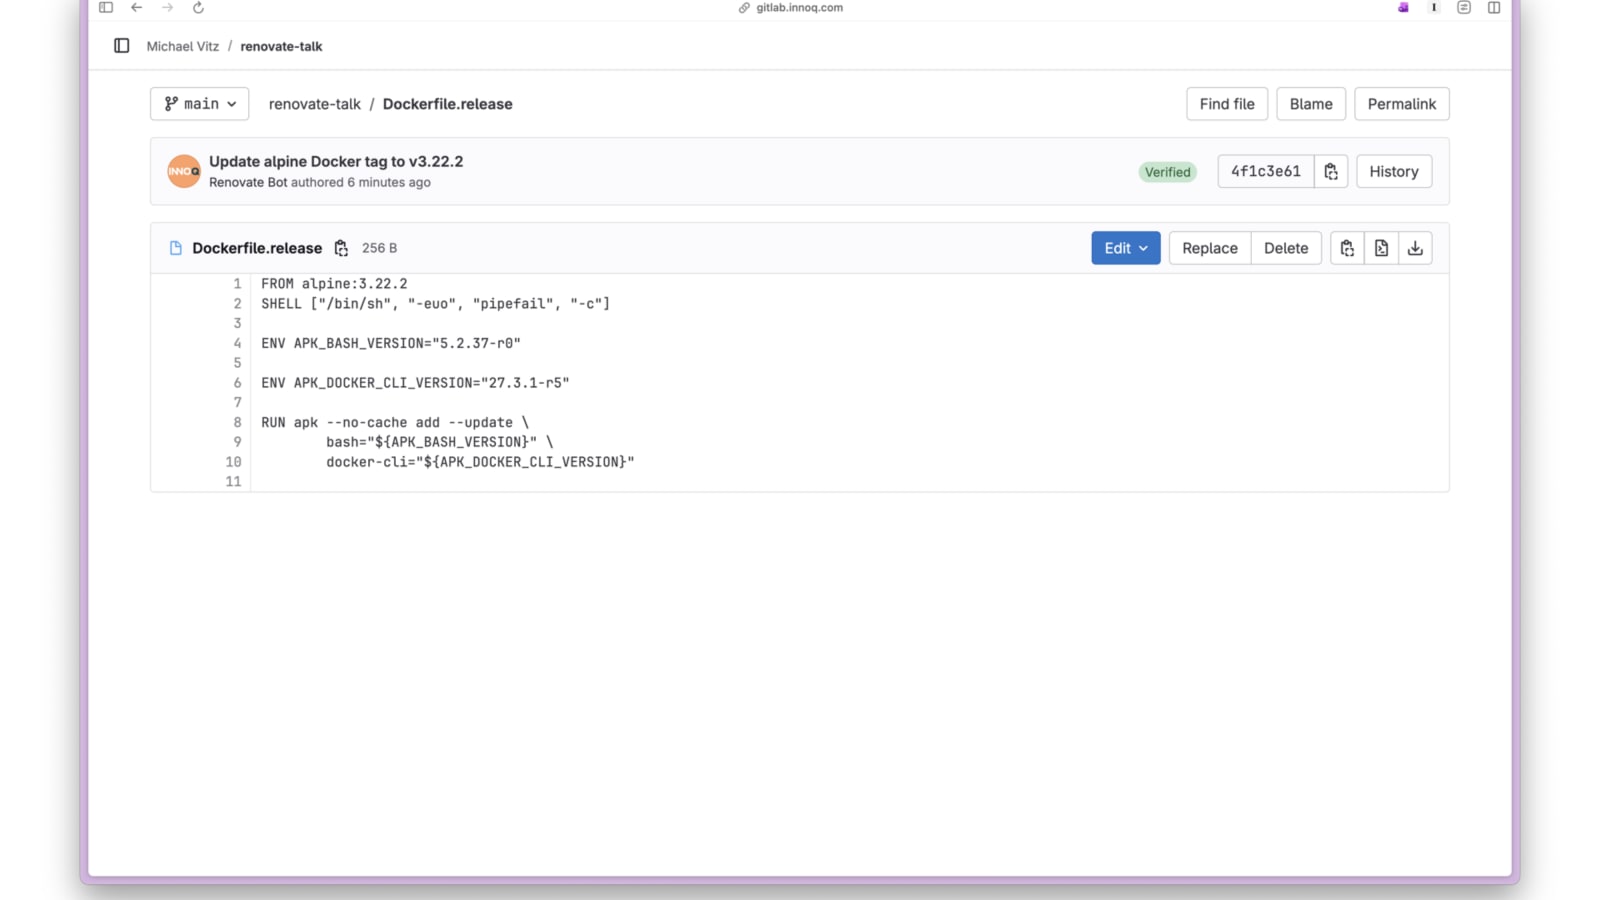
Task: Copy file path next to Dockerfile.release
Action: pyautogui.click(x=341, y=248)
